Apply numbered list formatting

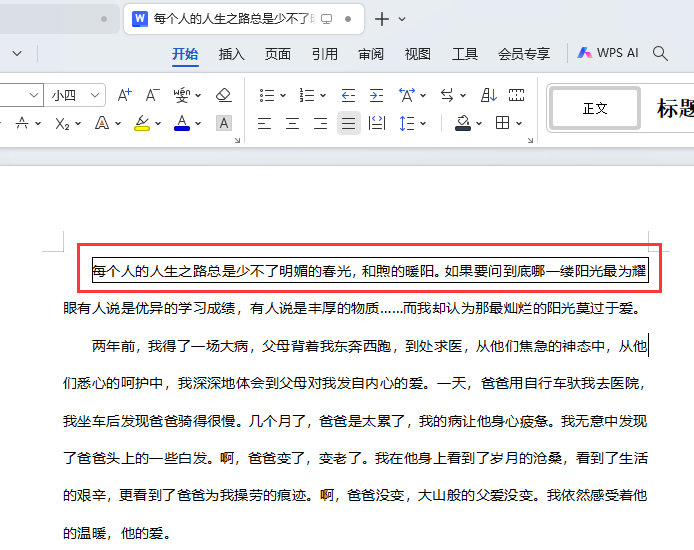[x=307, y=95]
